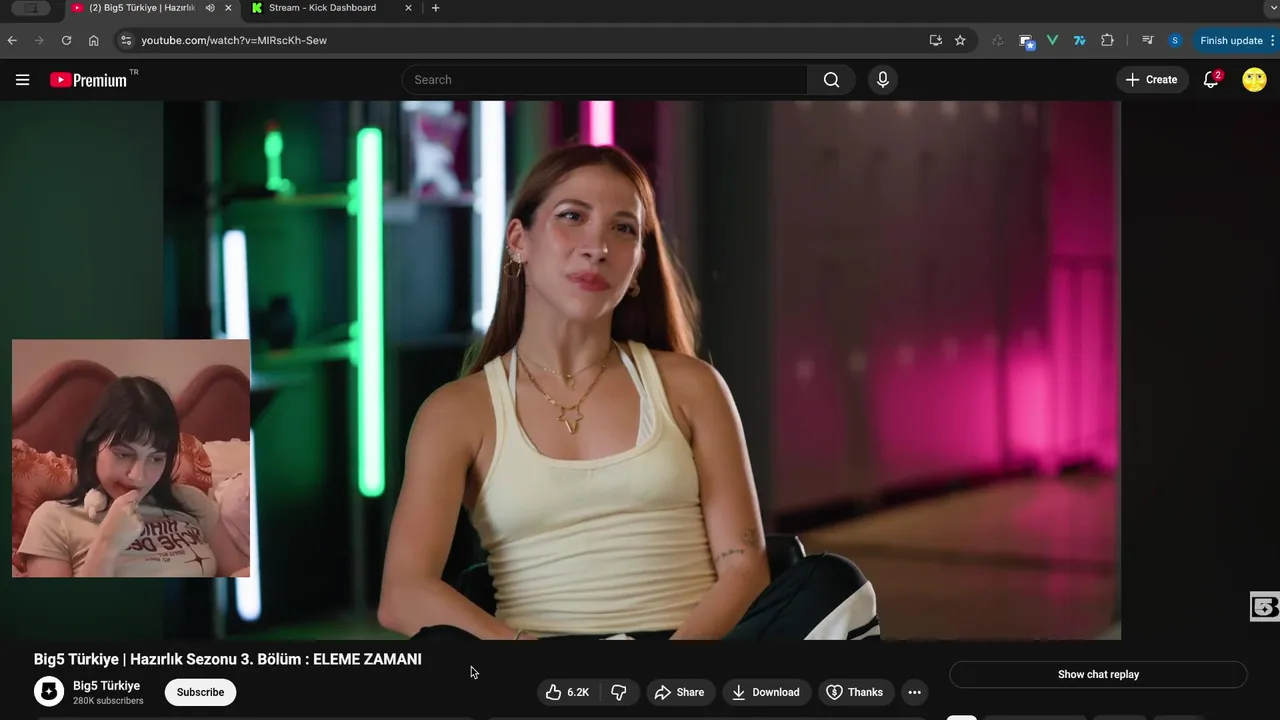Focus the YouTube search field
The image size is (1280, 720).
pyautogui.click(x=604, y=80)
